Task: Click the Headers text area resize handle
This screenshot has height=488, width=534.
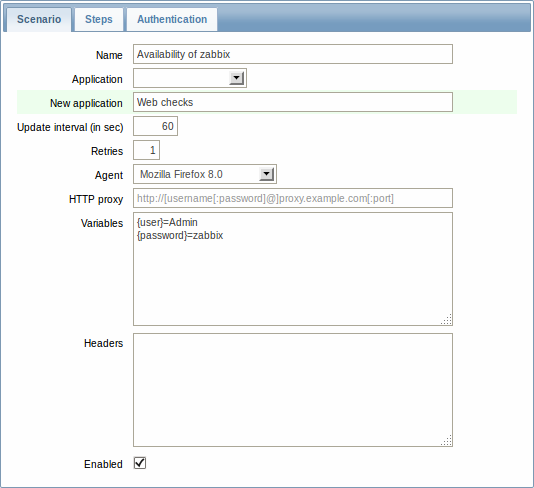Action: pos(447,441)
